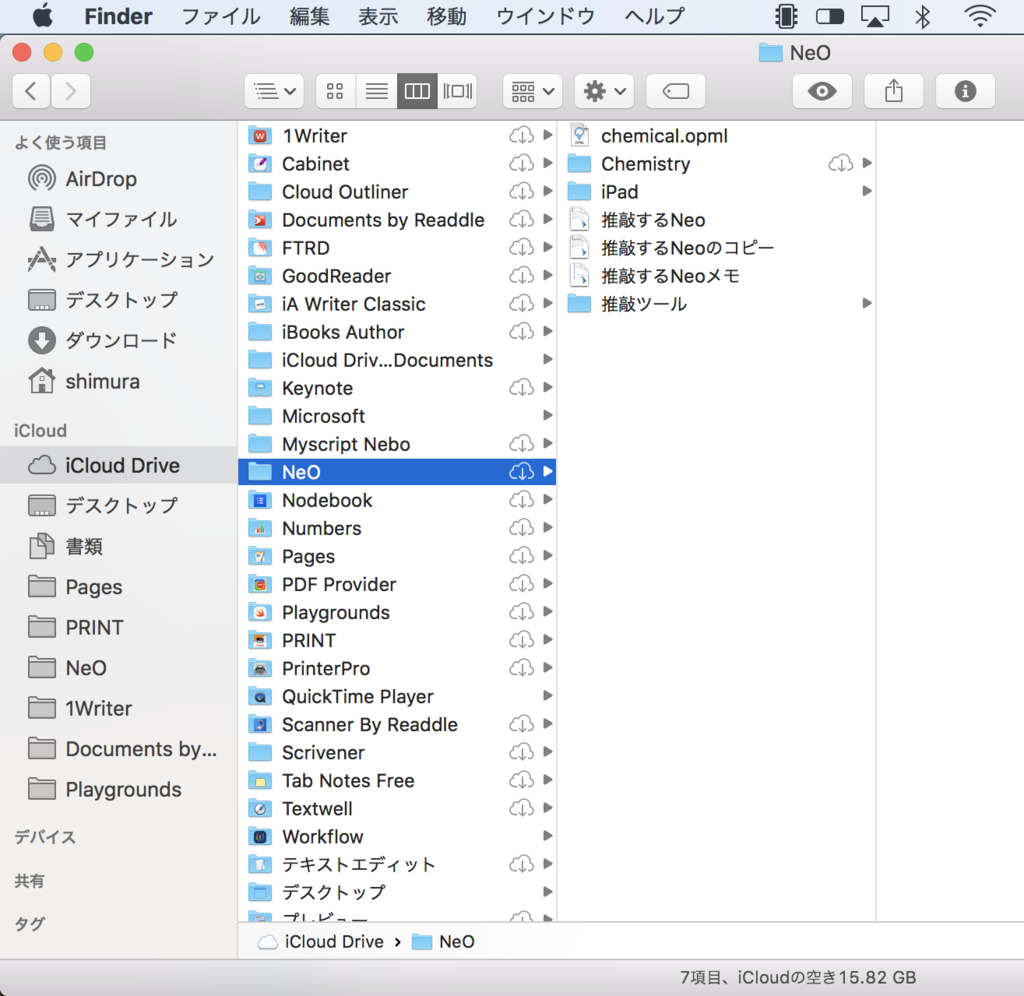Click the Share toolbar button
This screenshot has height=996, width=1024.
(894, 91)
